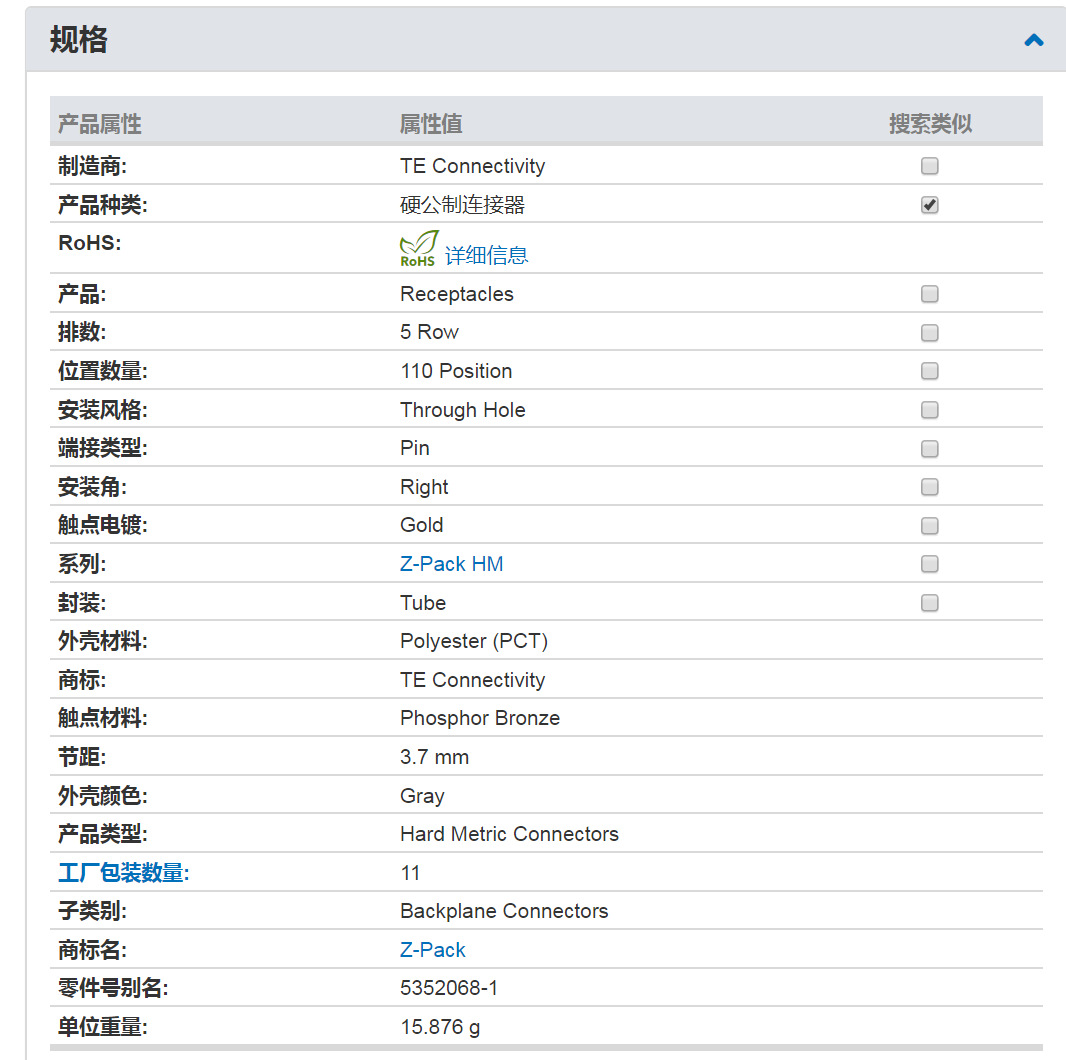Click the 硬公制连接器 value
Viewport: 1066px width, 1060px height.
tap(462, 205)
